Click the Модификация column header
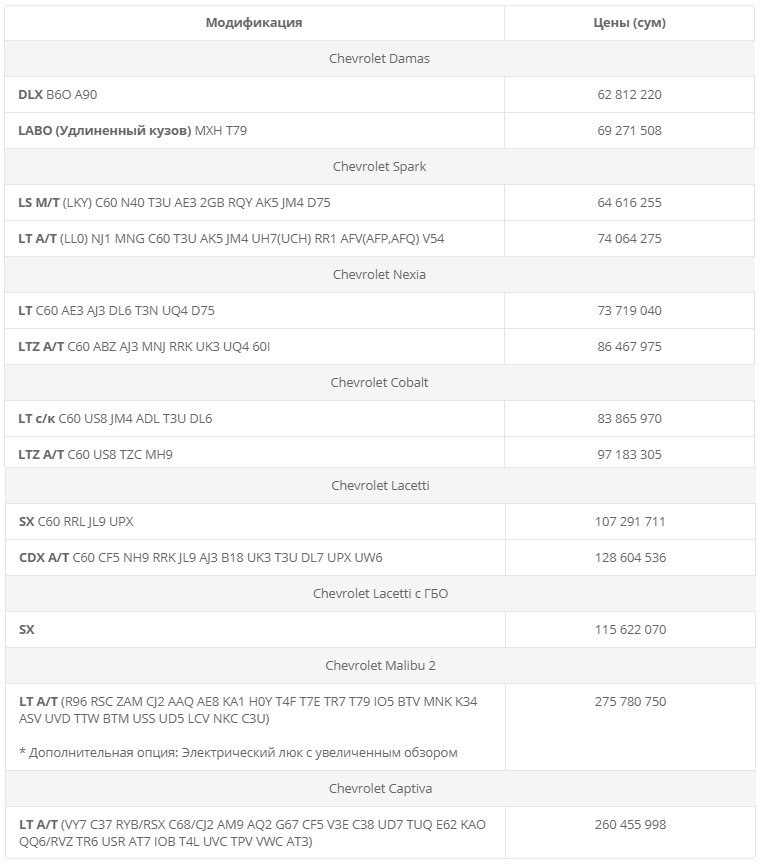Image resolution: width=764 pixels, height=868 pixels. pyautogui.click(x=254, y=22)
